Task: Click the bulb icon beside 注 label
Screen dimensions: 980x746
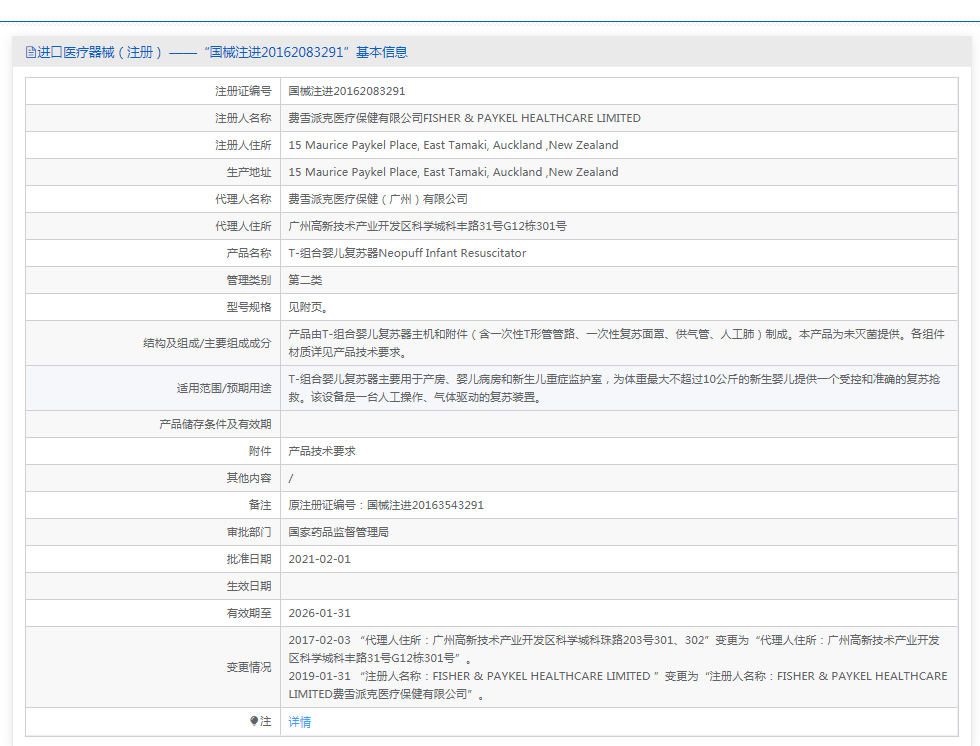Action: pos(254,721)
